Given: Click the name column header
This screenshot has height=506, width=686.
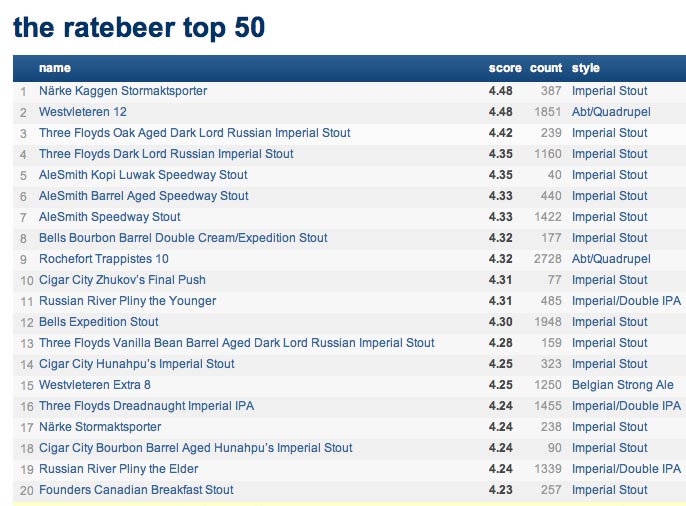Looking at the screenshot, I should (55, 68).
